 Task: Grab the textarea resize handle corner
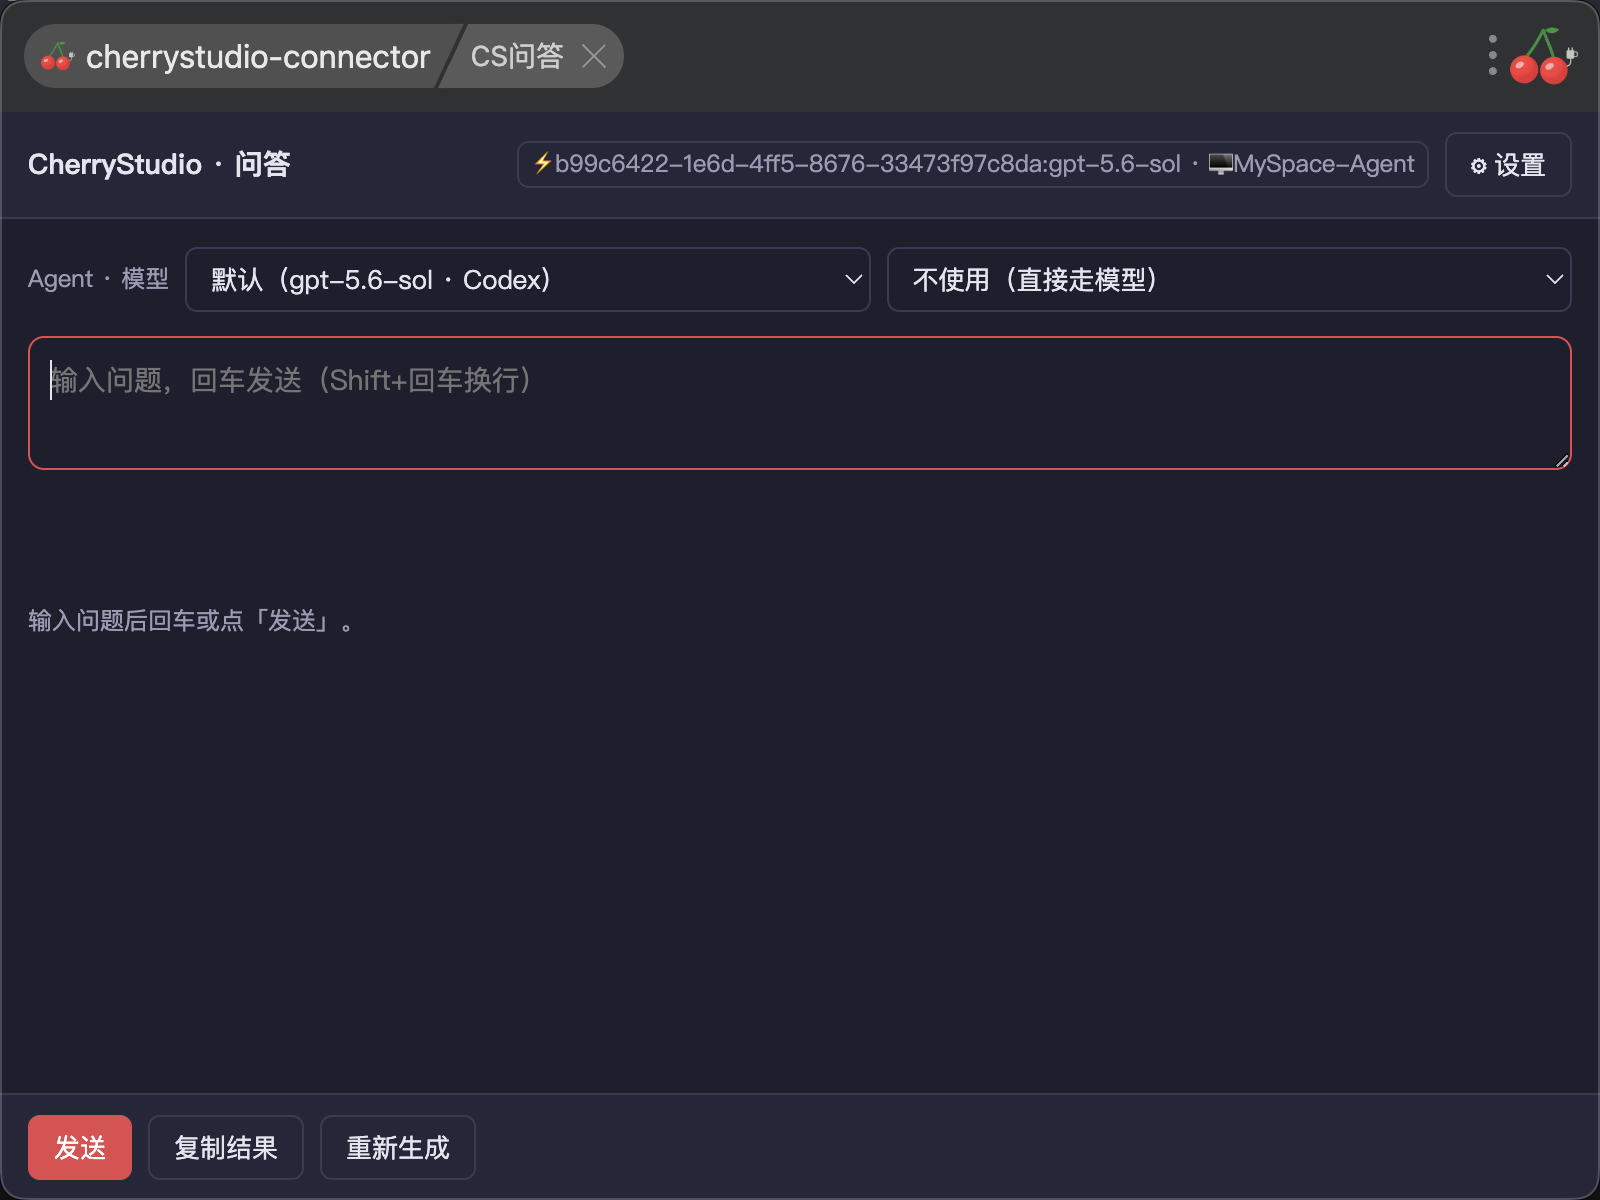pos(1561,460)
